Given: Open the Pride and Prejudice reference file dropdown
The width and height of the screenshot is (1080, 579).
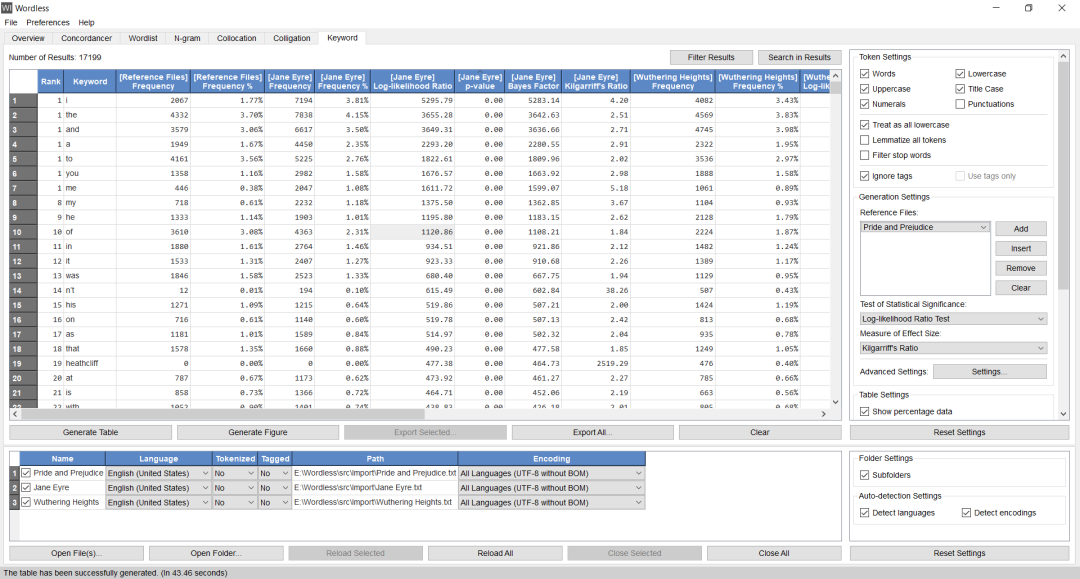Looking at the screenshot, I should pyautogui.click(x=924, y=227).
